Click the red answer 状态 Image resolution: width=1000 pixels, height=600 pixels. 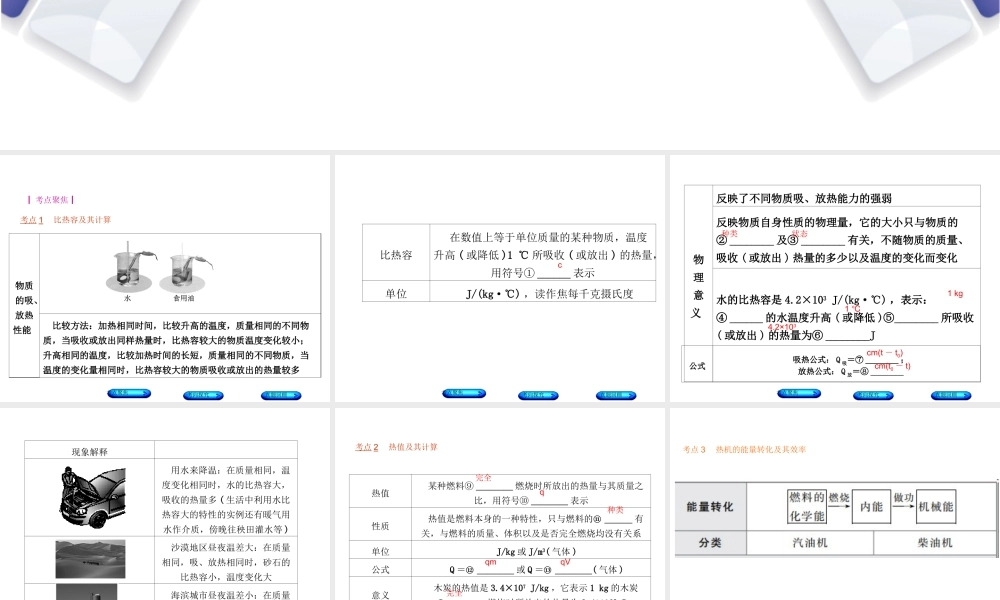click(800, 234)
